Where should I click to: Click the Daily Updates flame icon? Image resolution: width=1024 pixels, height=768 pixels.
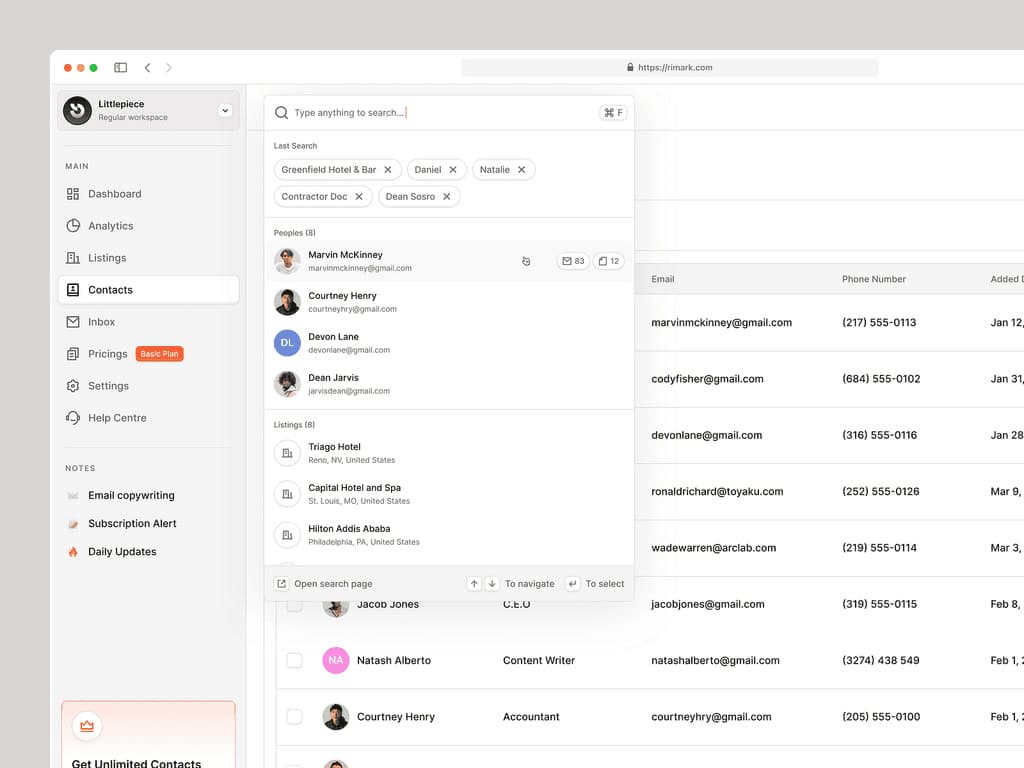click(x=72, y=552)
